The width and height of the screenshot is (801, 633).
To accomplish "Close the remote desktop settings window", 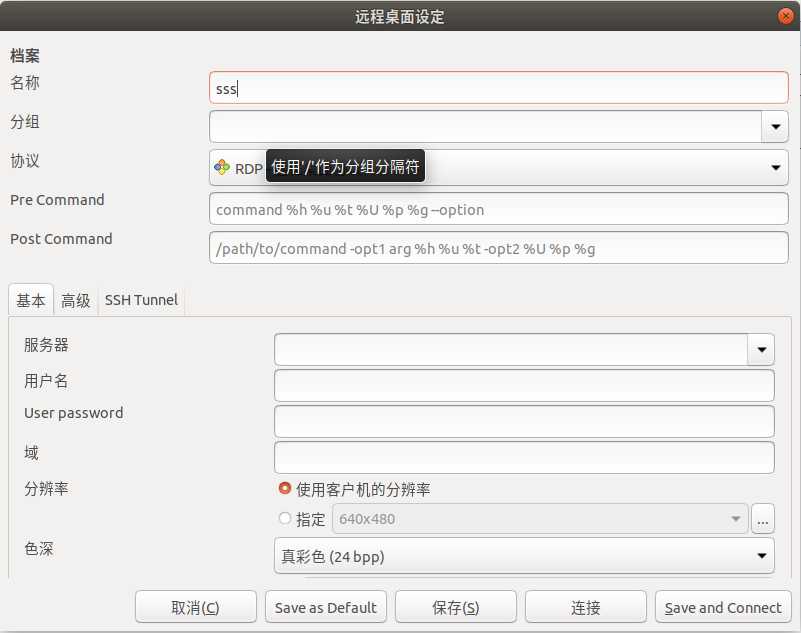I will point(785,16).
